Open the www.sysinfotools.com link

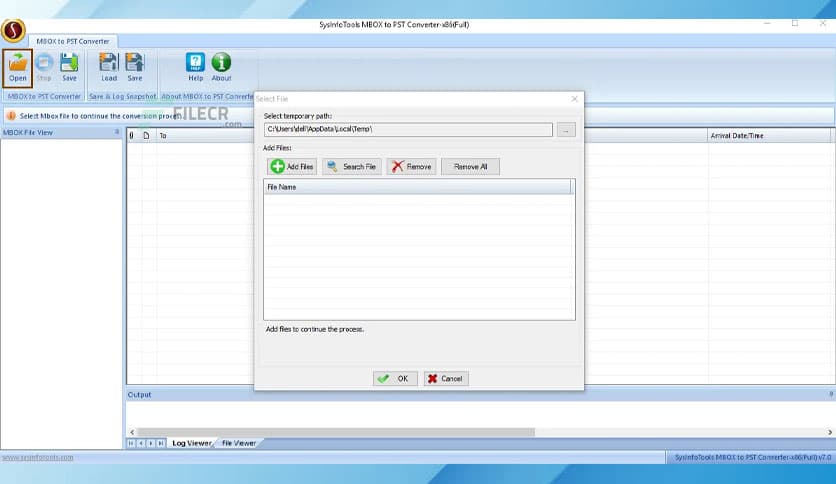point(37,457)
